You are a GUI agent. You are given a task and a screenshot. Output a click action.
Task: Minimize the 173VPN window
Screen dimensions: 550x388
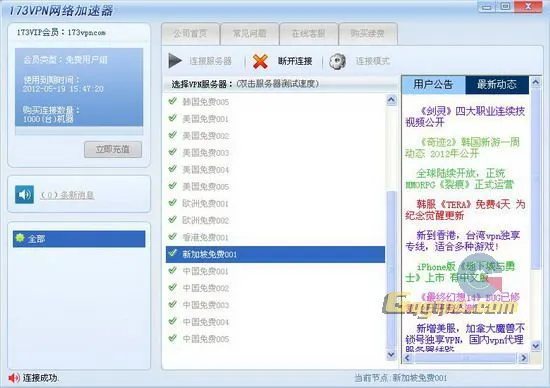point(487,6)
